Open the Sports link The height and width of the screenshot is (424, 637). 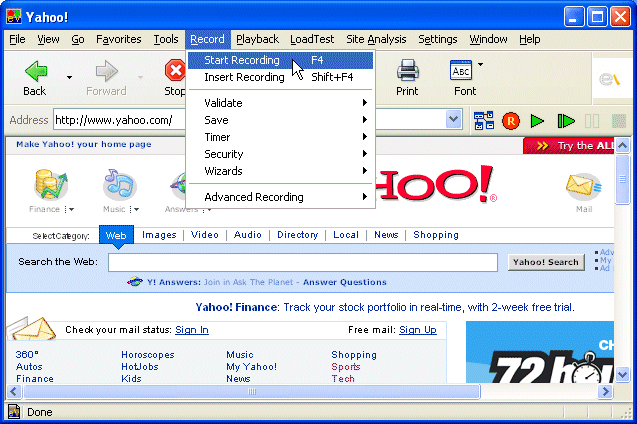tap(346, 367)
